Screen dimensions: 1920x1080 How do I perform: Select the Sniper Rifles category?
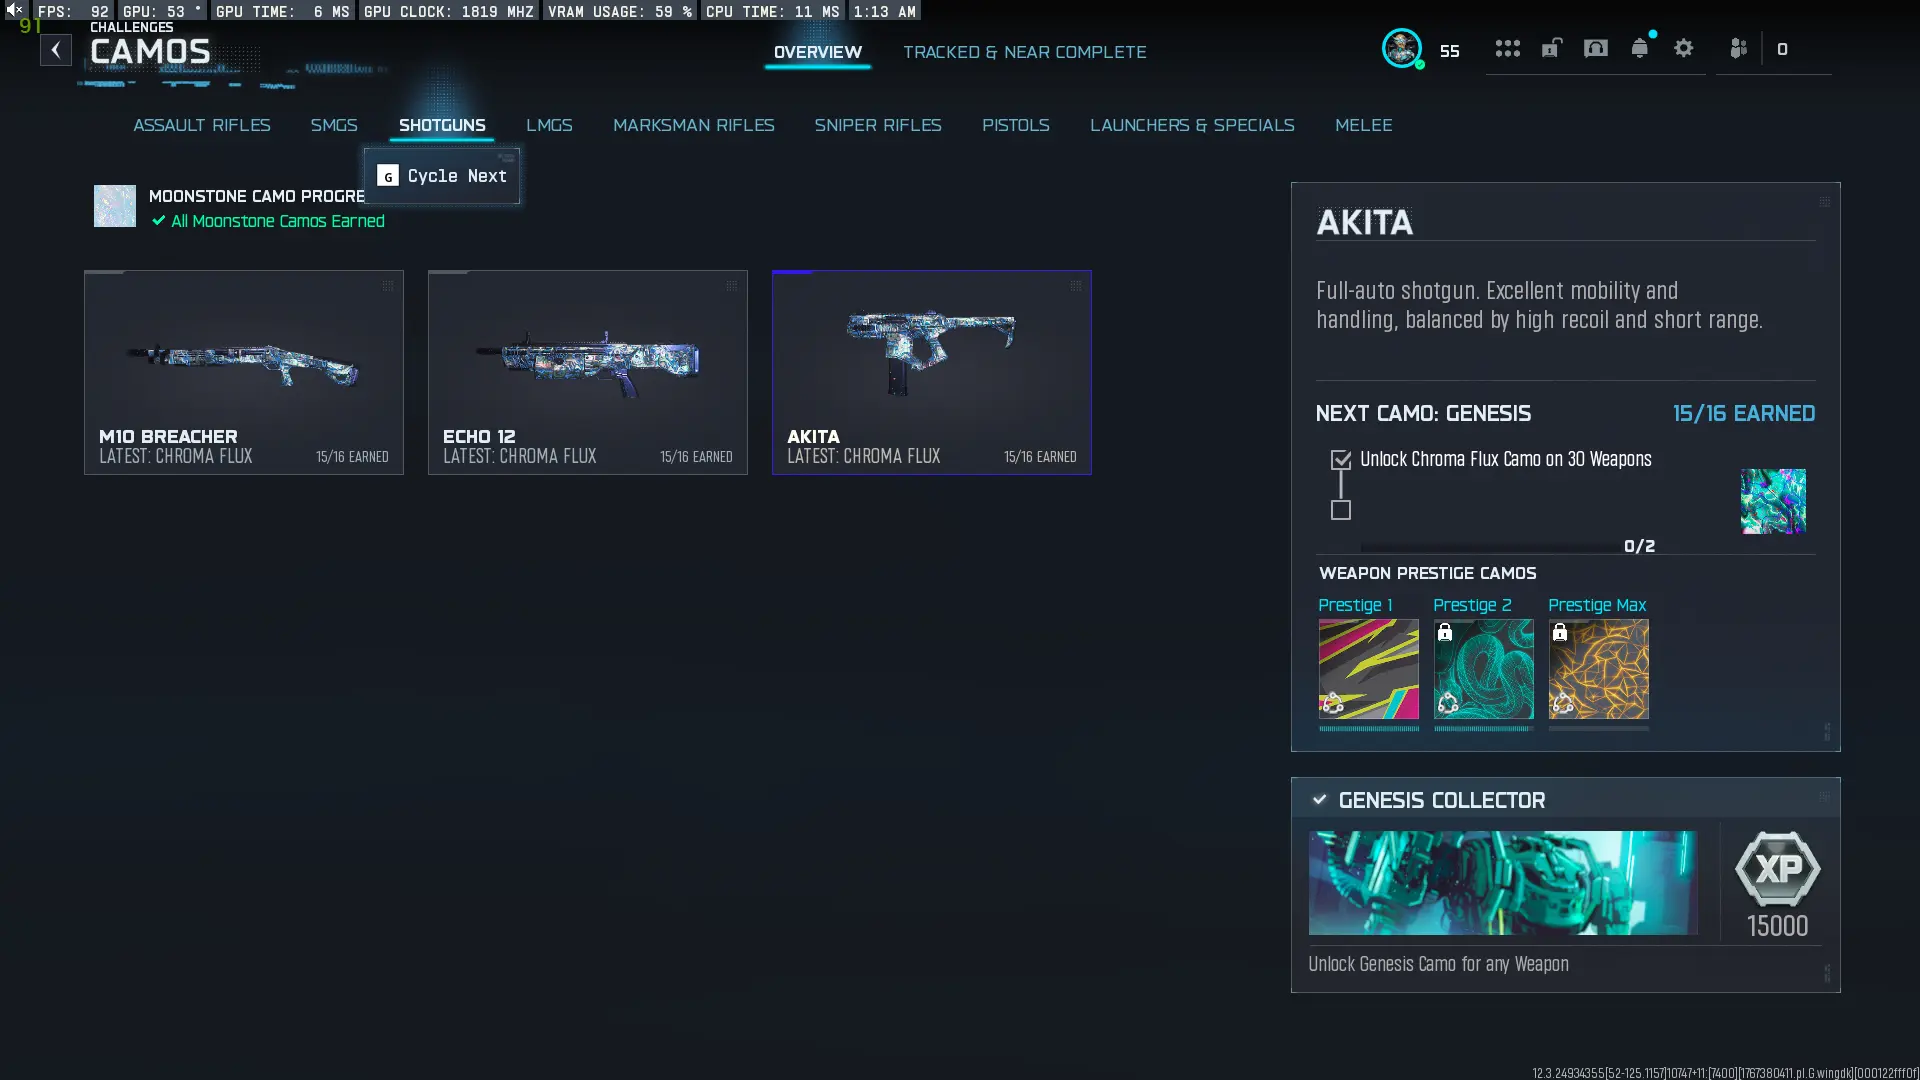coord(877,125)
